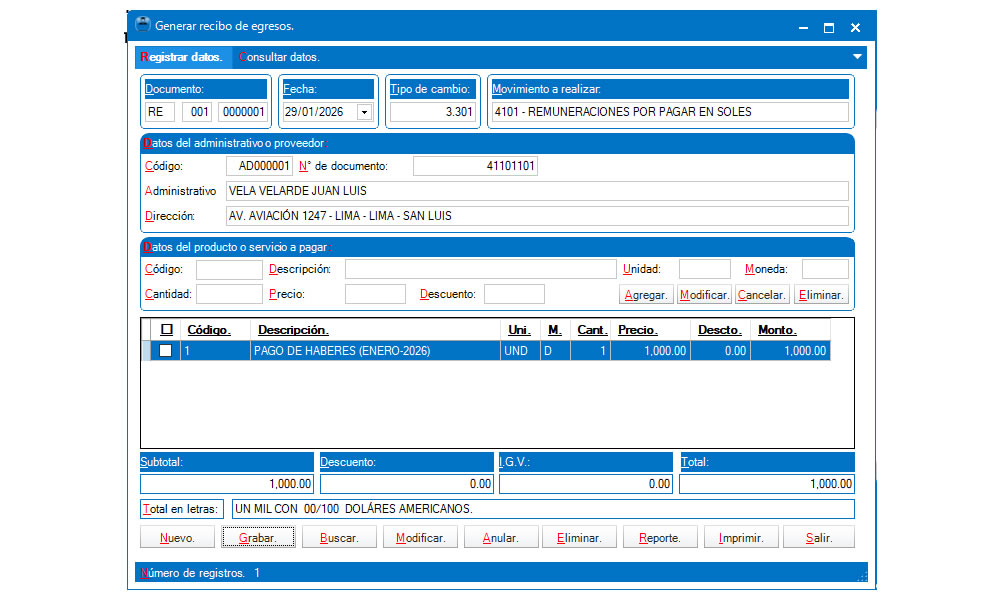Click the Reporte button
This screenshot has width=1000, height=600.
[660, 538]
